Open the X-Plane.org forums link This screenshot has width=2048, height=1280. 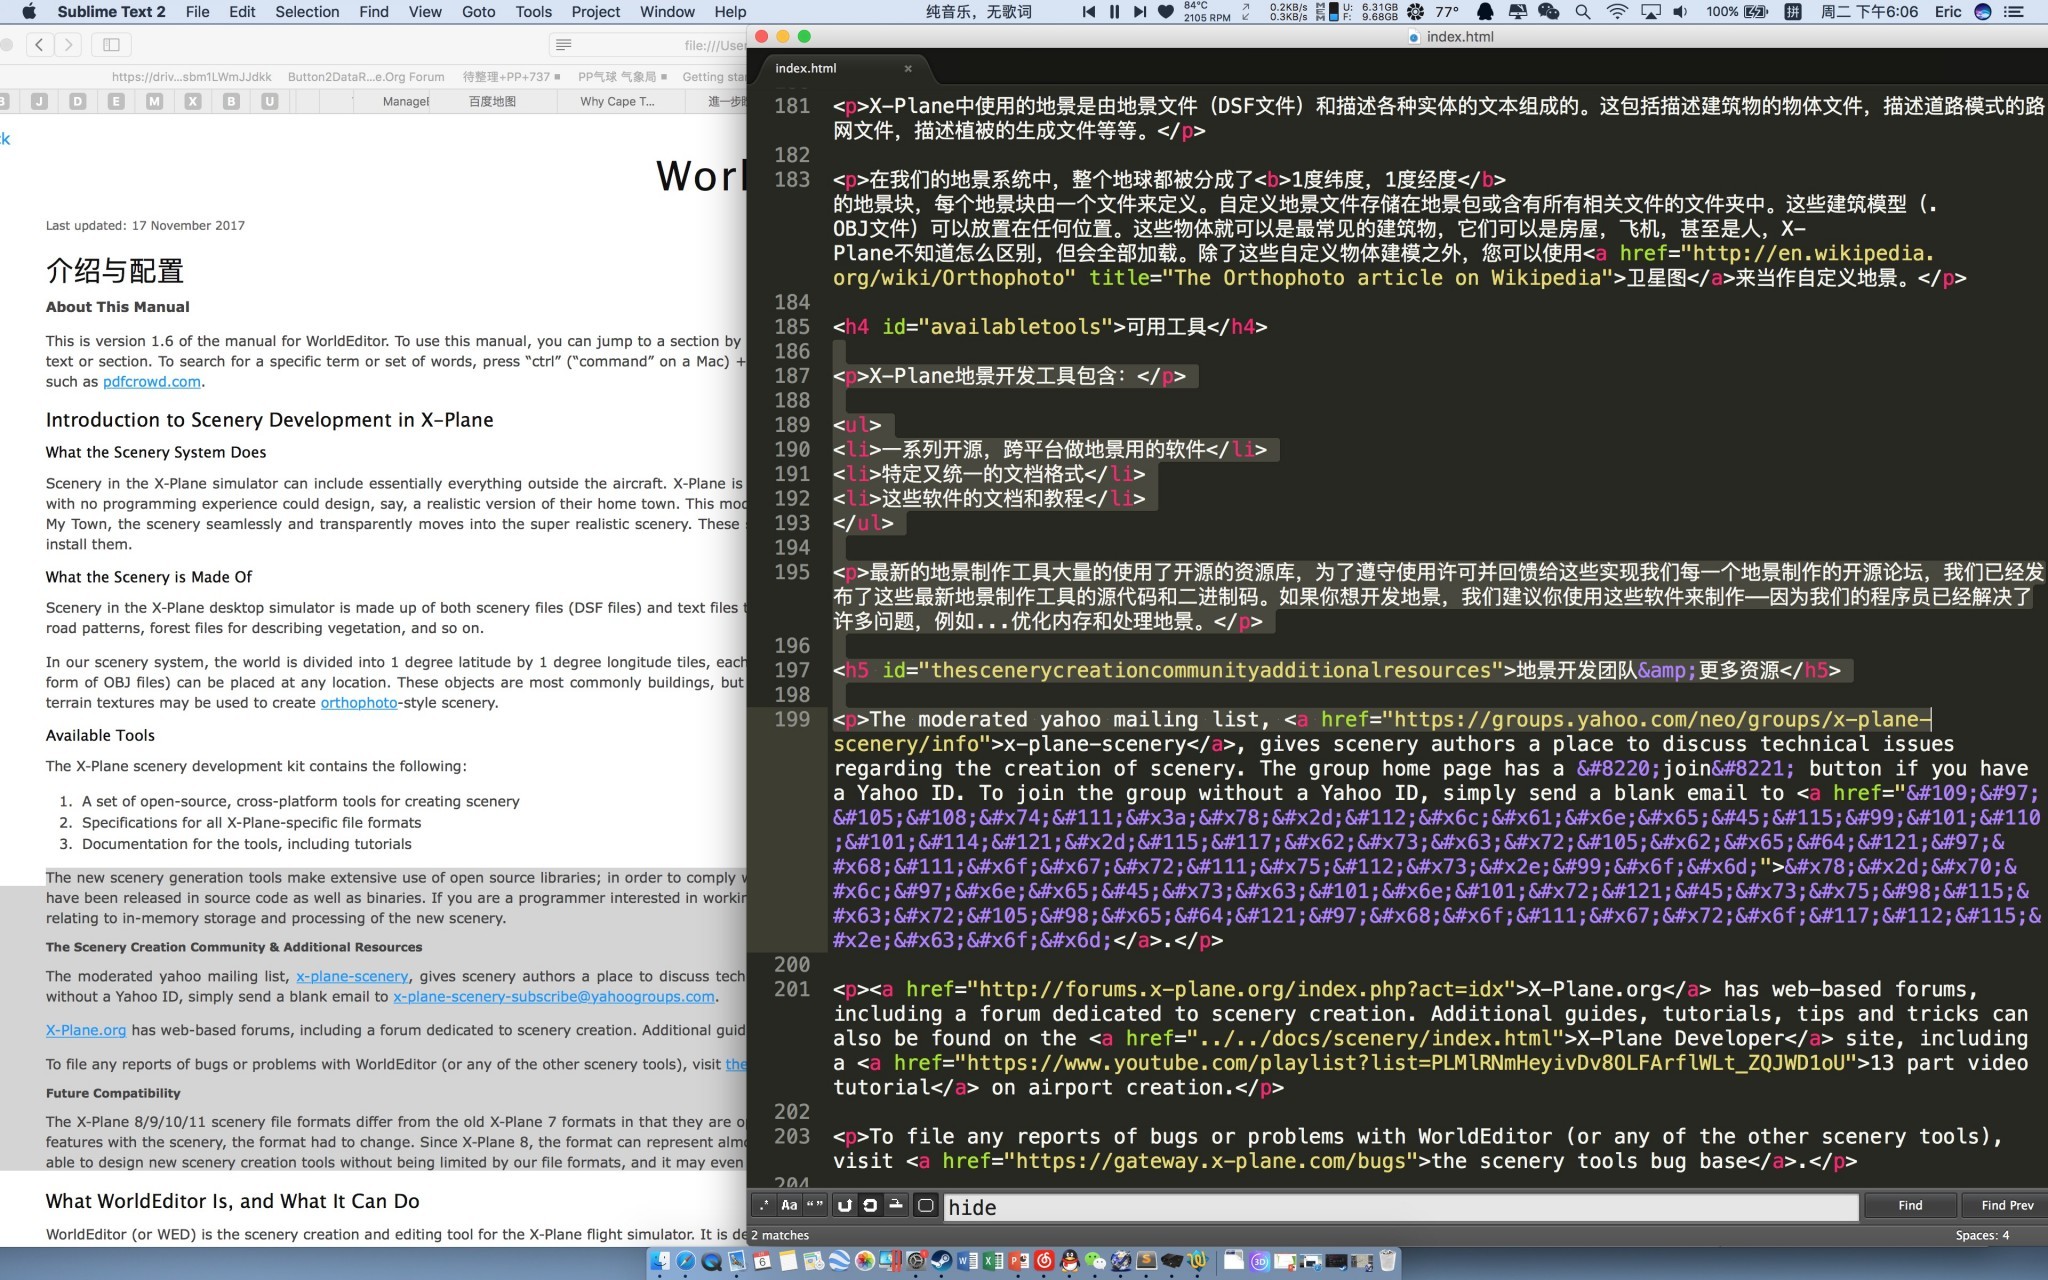click(x=86, y=1030)
